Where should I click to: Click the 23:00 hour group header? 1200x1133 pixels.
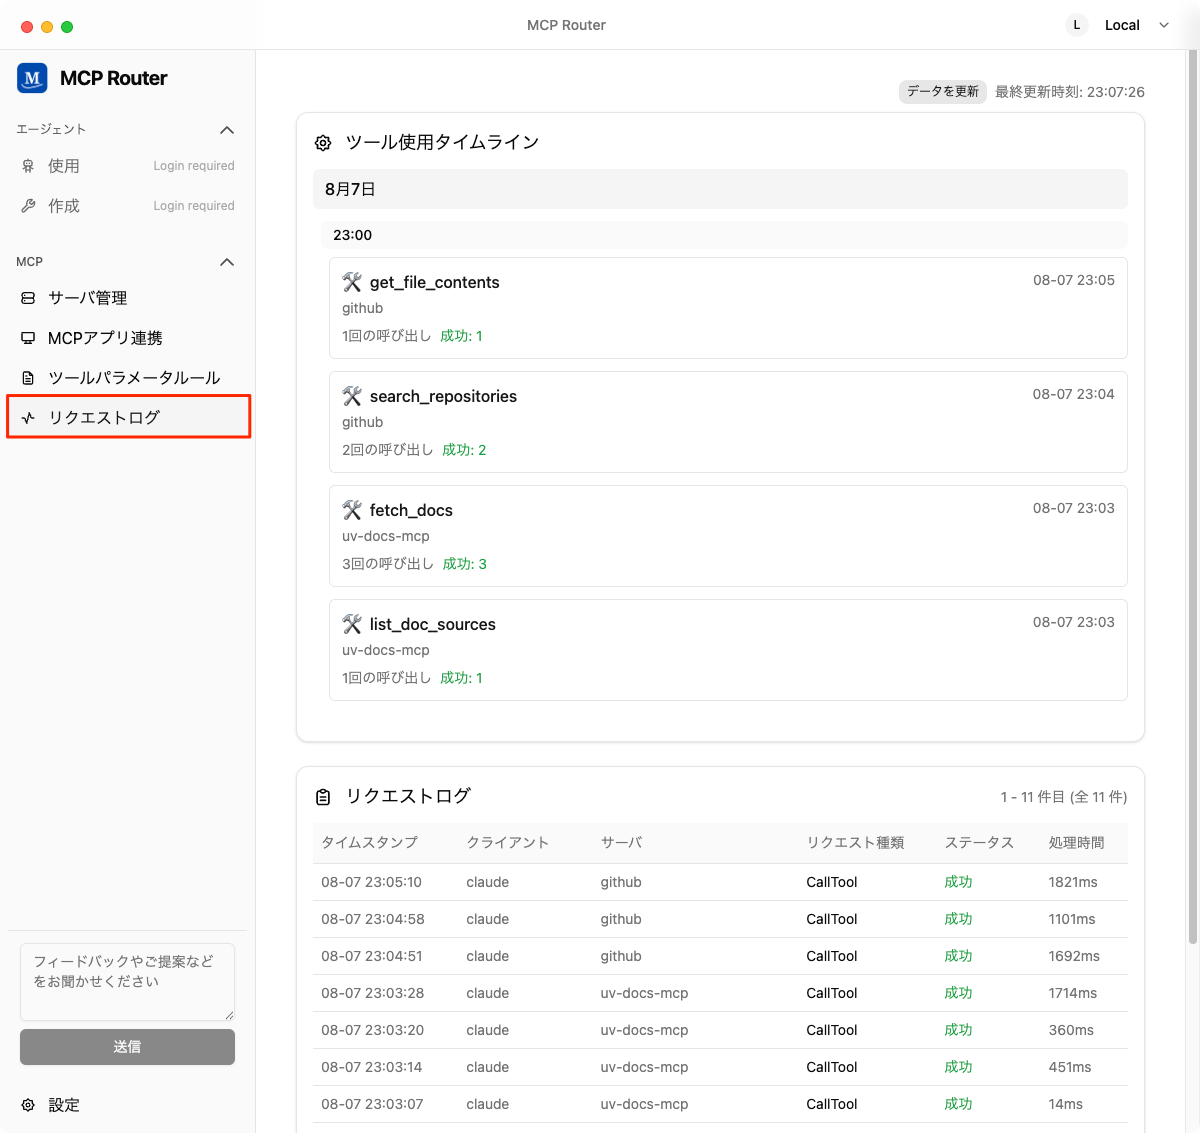(x=724, y=235)
